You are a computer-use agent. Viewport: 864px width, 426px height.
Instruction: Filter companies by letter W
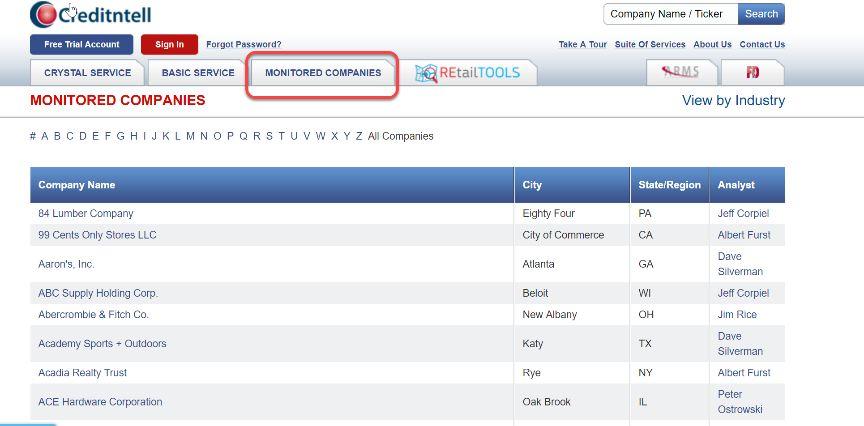[x=321, y=136]
